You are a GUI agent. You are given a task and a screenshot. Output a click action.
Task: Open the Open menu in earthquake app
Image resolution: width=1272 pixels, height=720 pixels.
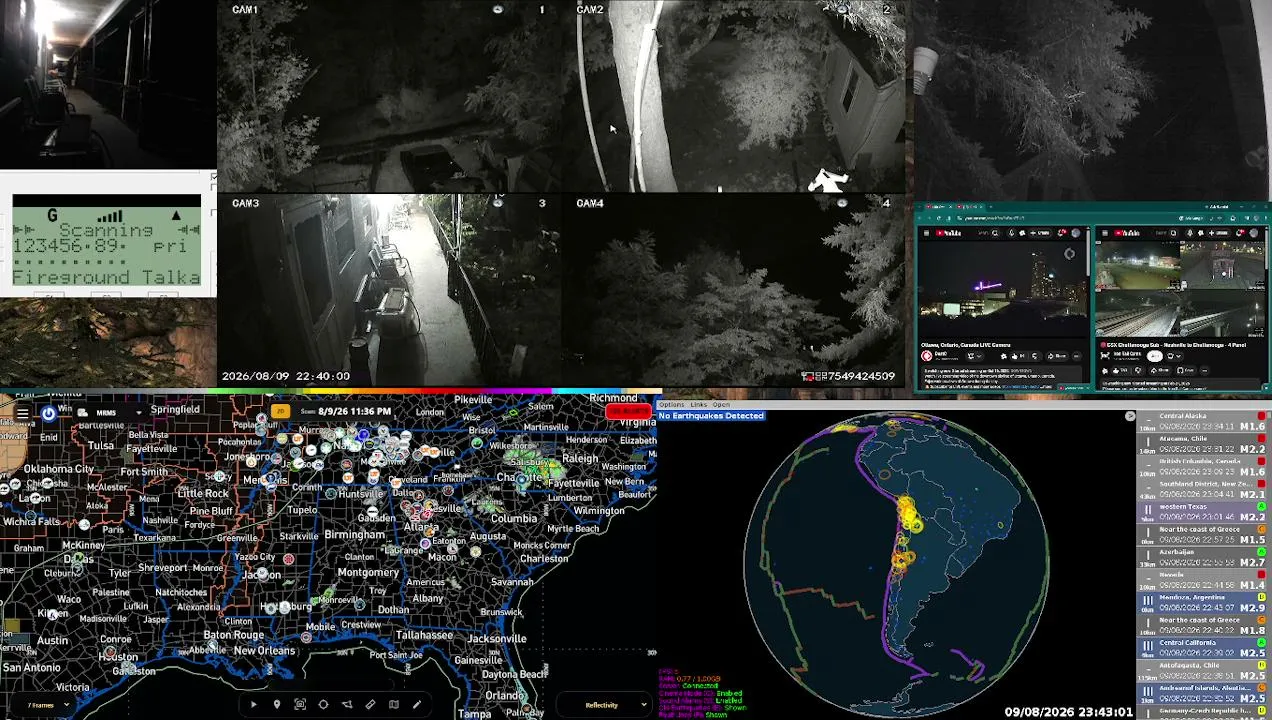pyautogui.click(x=720, y=404)
